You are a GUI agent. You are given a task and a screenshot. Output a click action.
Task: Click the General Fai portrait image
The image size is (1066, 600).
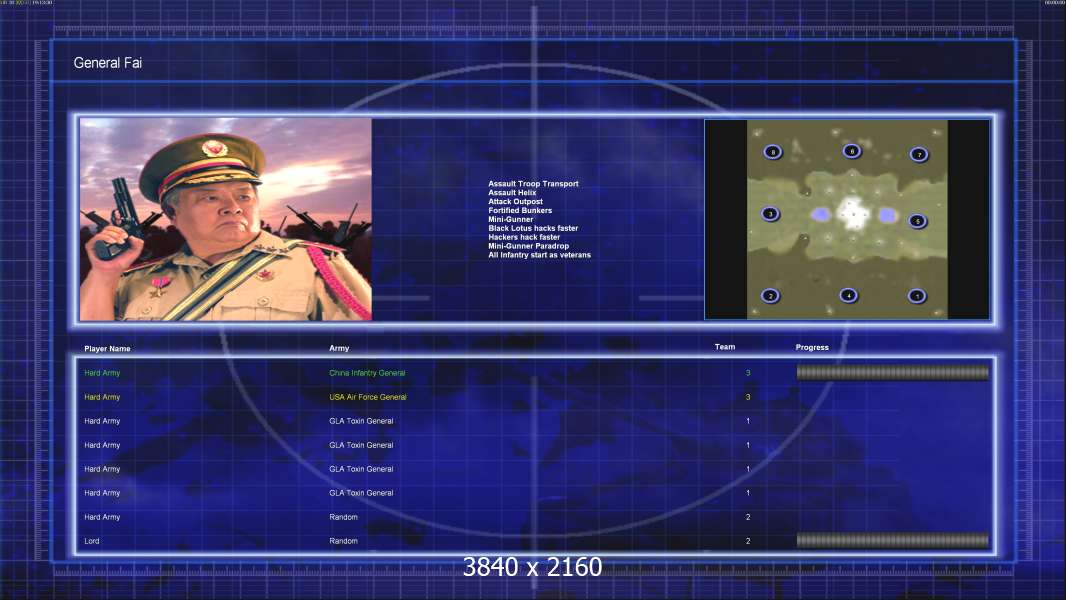[x=226, y=219]
